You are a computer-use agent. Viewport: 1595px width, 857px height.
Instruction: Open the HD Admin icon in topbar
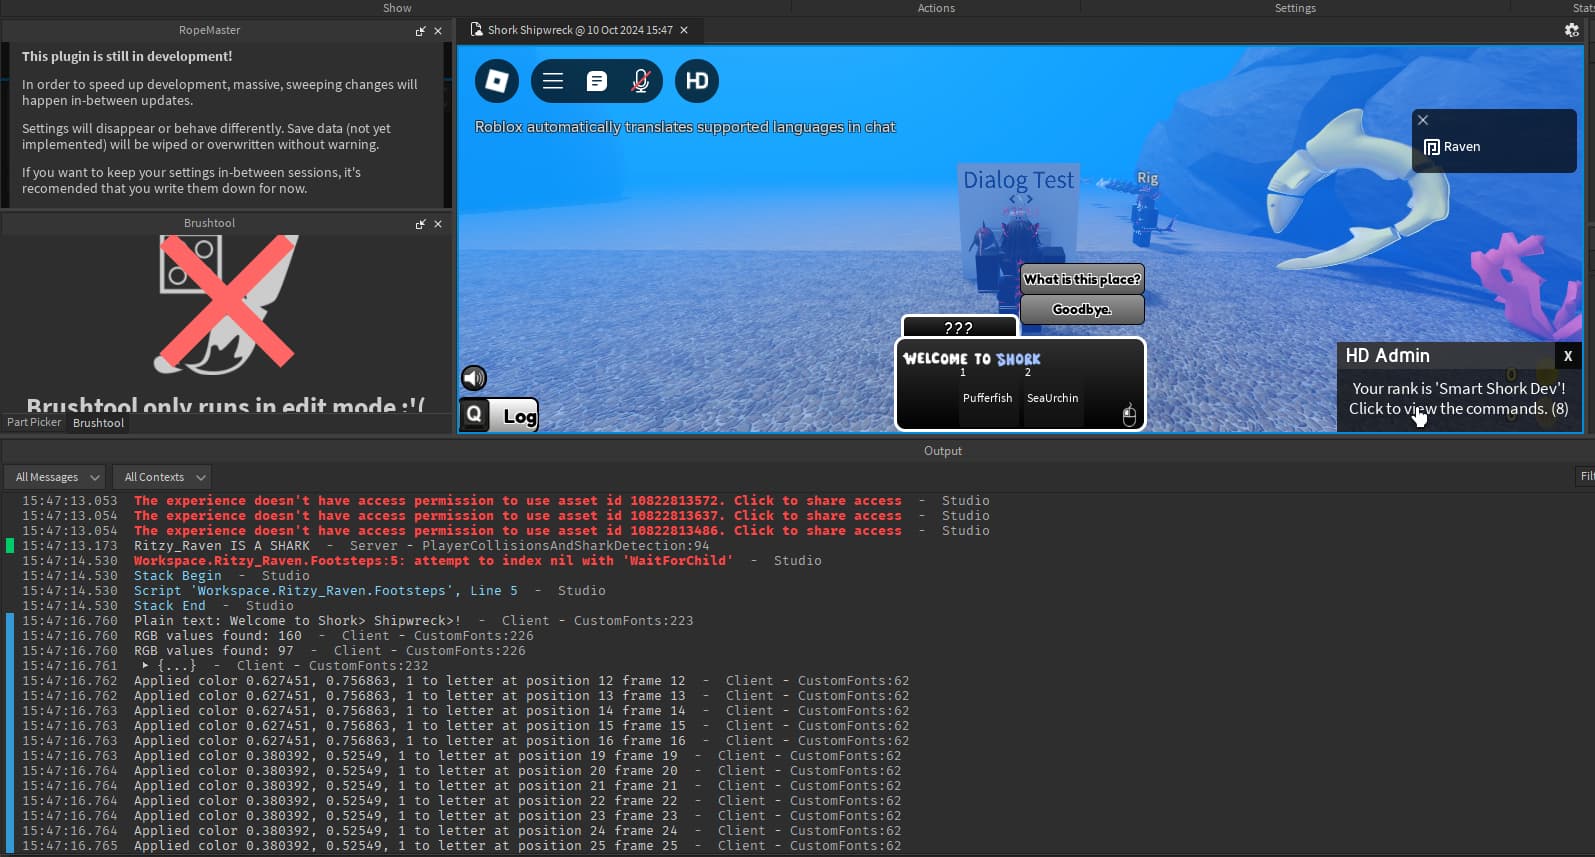697,81
